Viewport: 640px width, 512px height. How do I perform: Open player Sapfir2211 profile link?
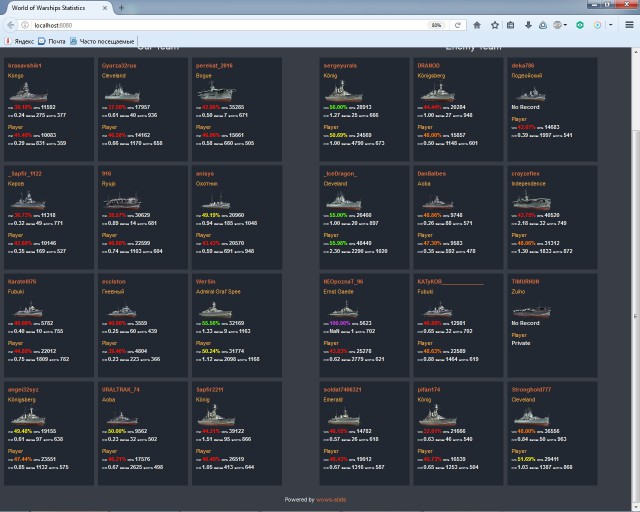coord(210,390)
